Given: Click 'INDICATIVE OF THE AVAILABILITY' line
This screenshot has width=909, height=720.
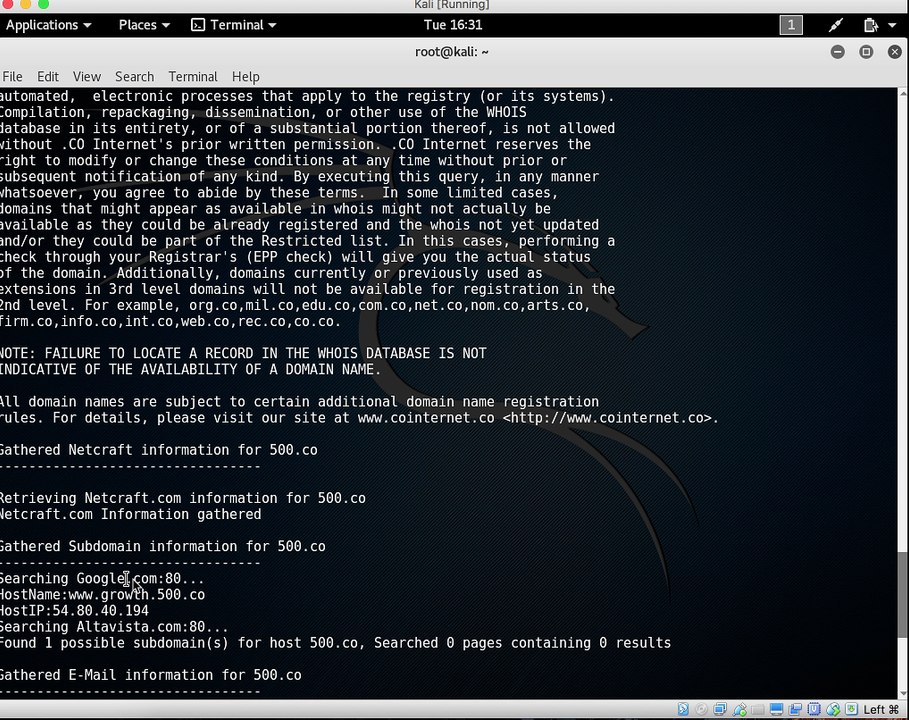Looking at the screenshot, I should (191, 369).
